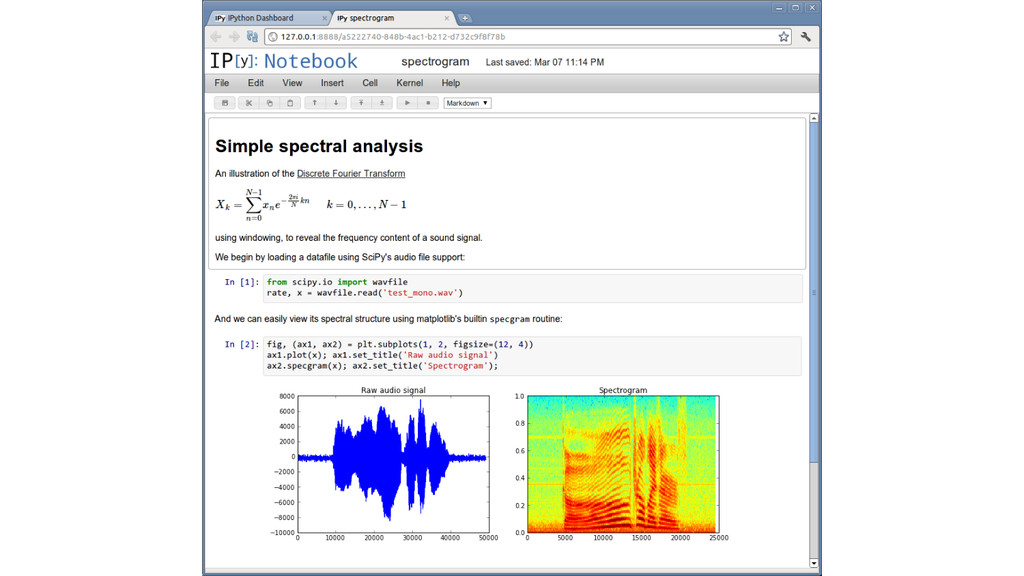Interrupt the kernel with the stop icon
The image size is (1024, 576).
(x=428, y=103)
